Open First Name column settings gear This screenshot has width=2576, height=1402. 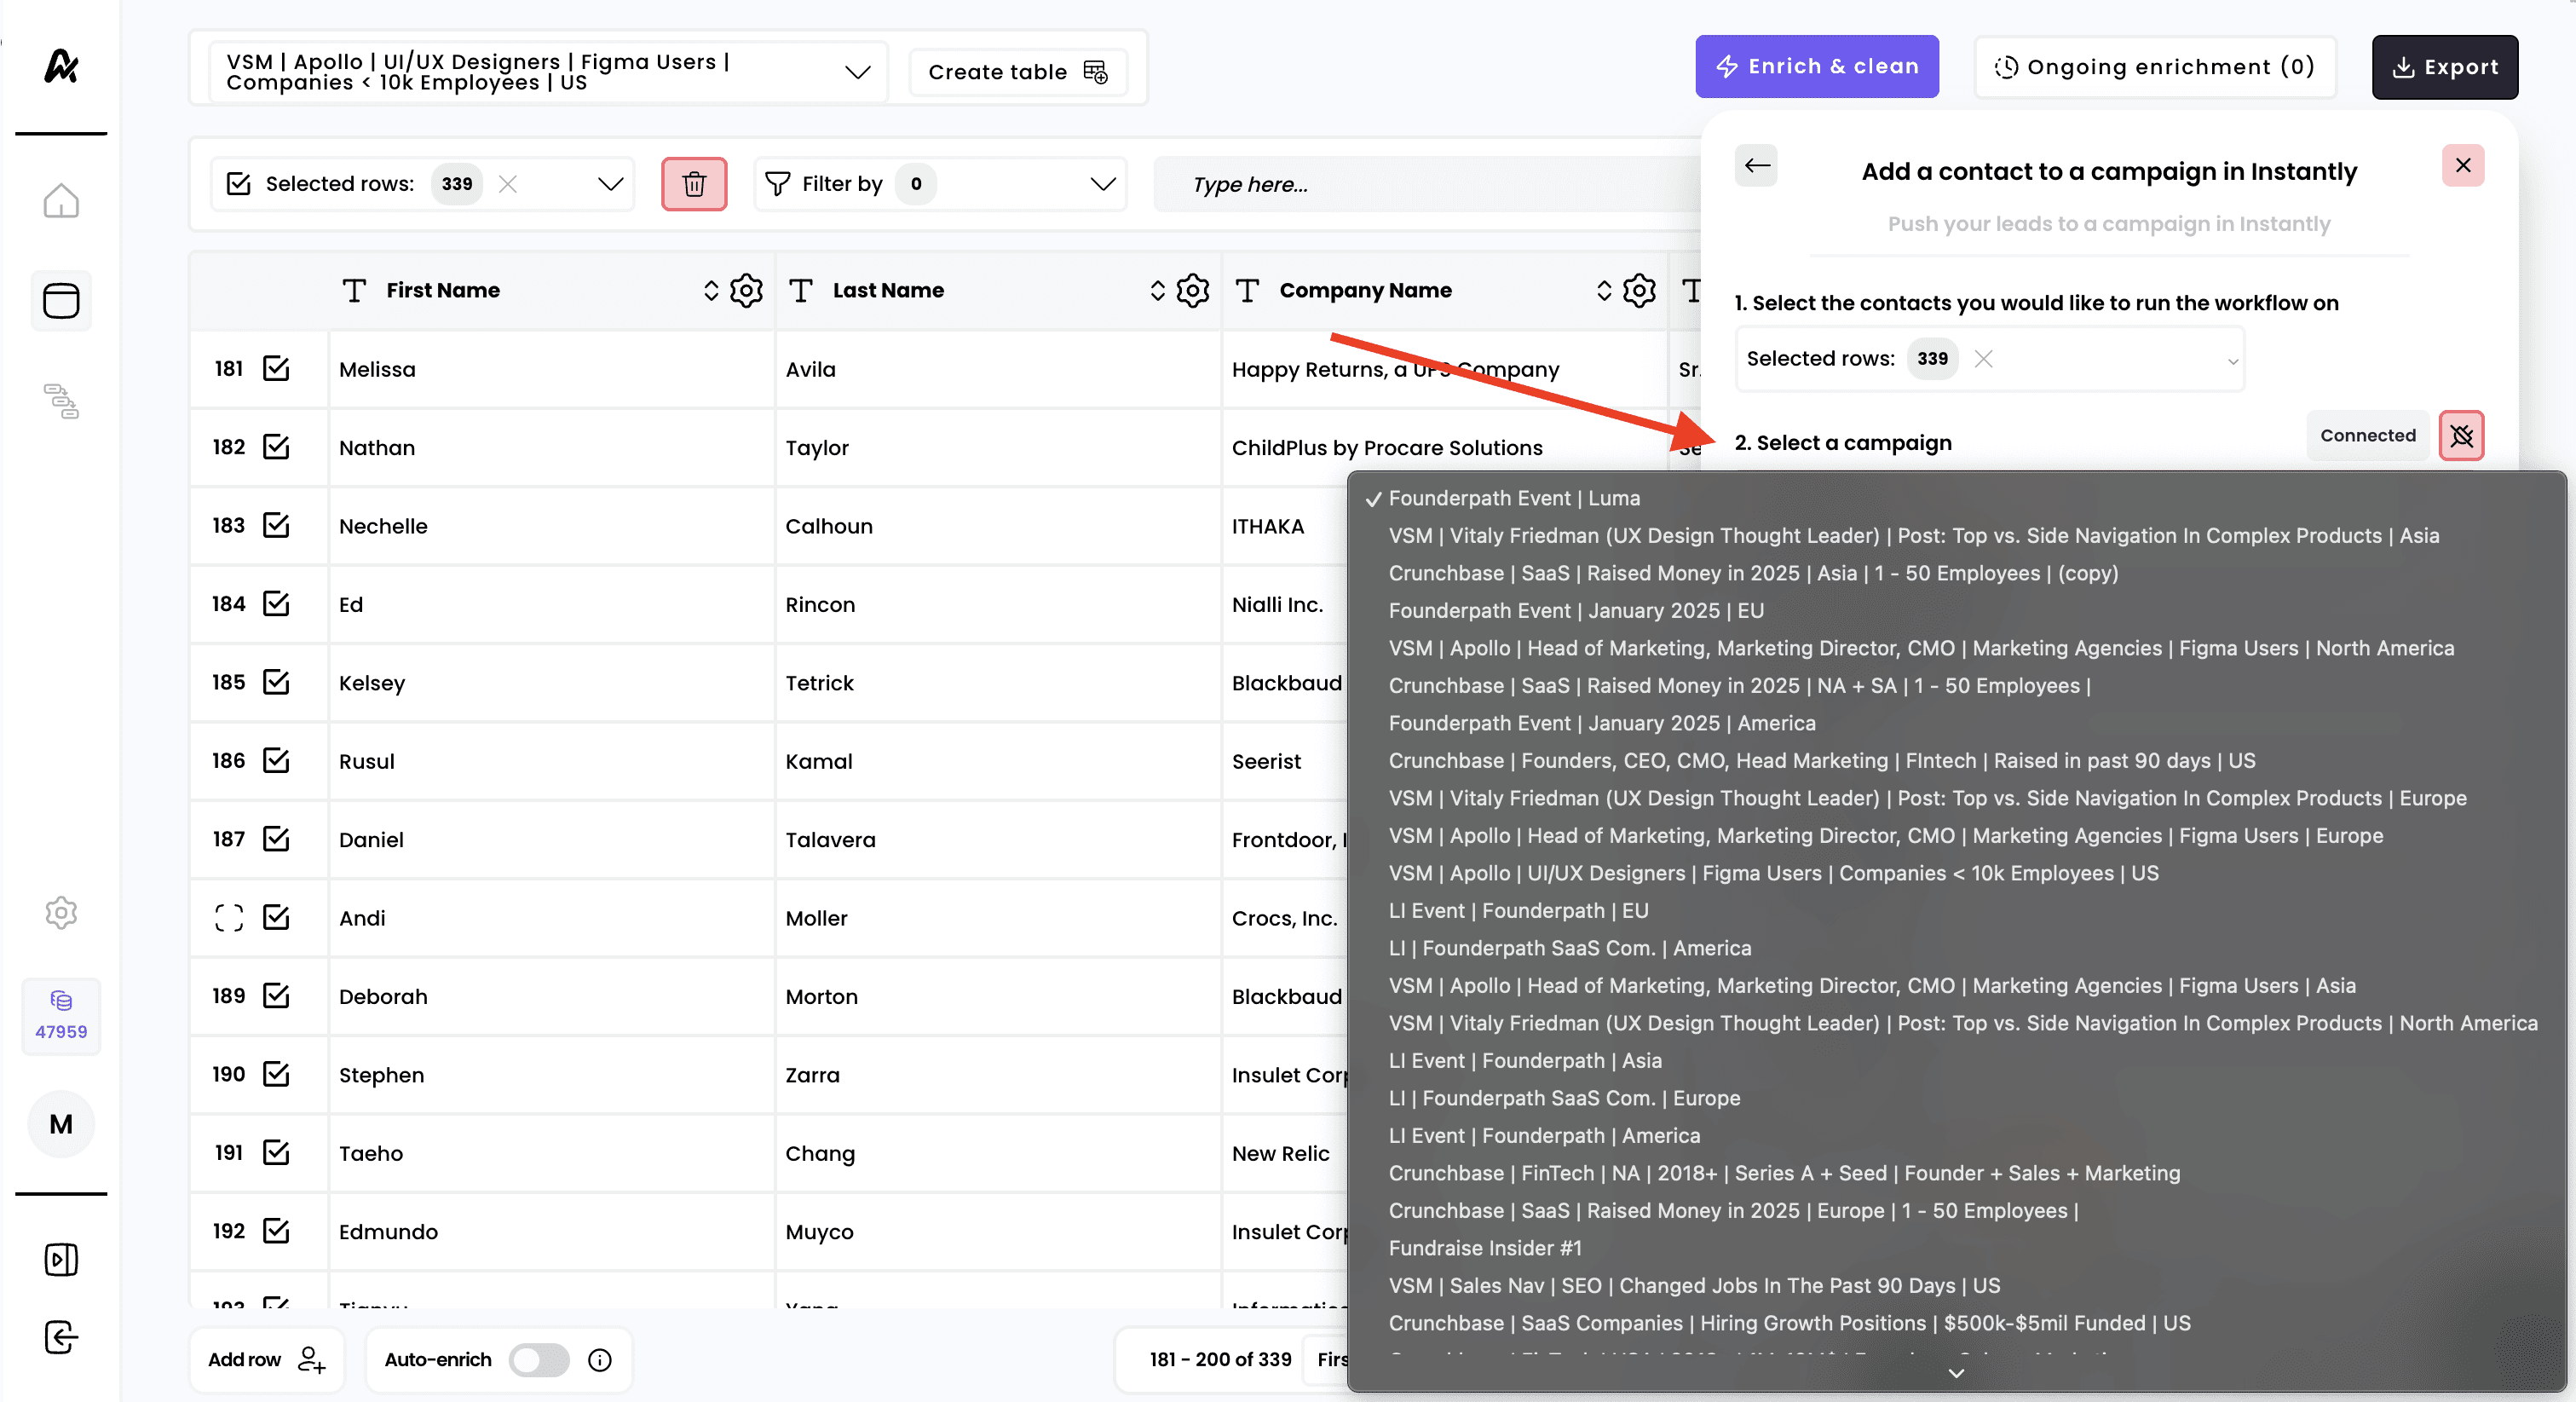pos(746,290)
